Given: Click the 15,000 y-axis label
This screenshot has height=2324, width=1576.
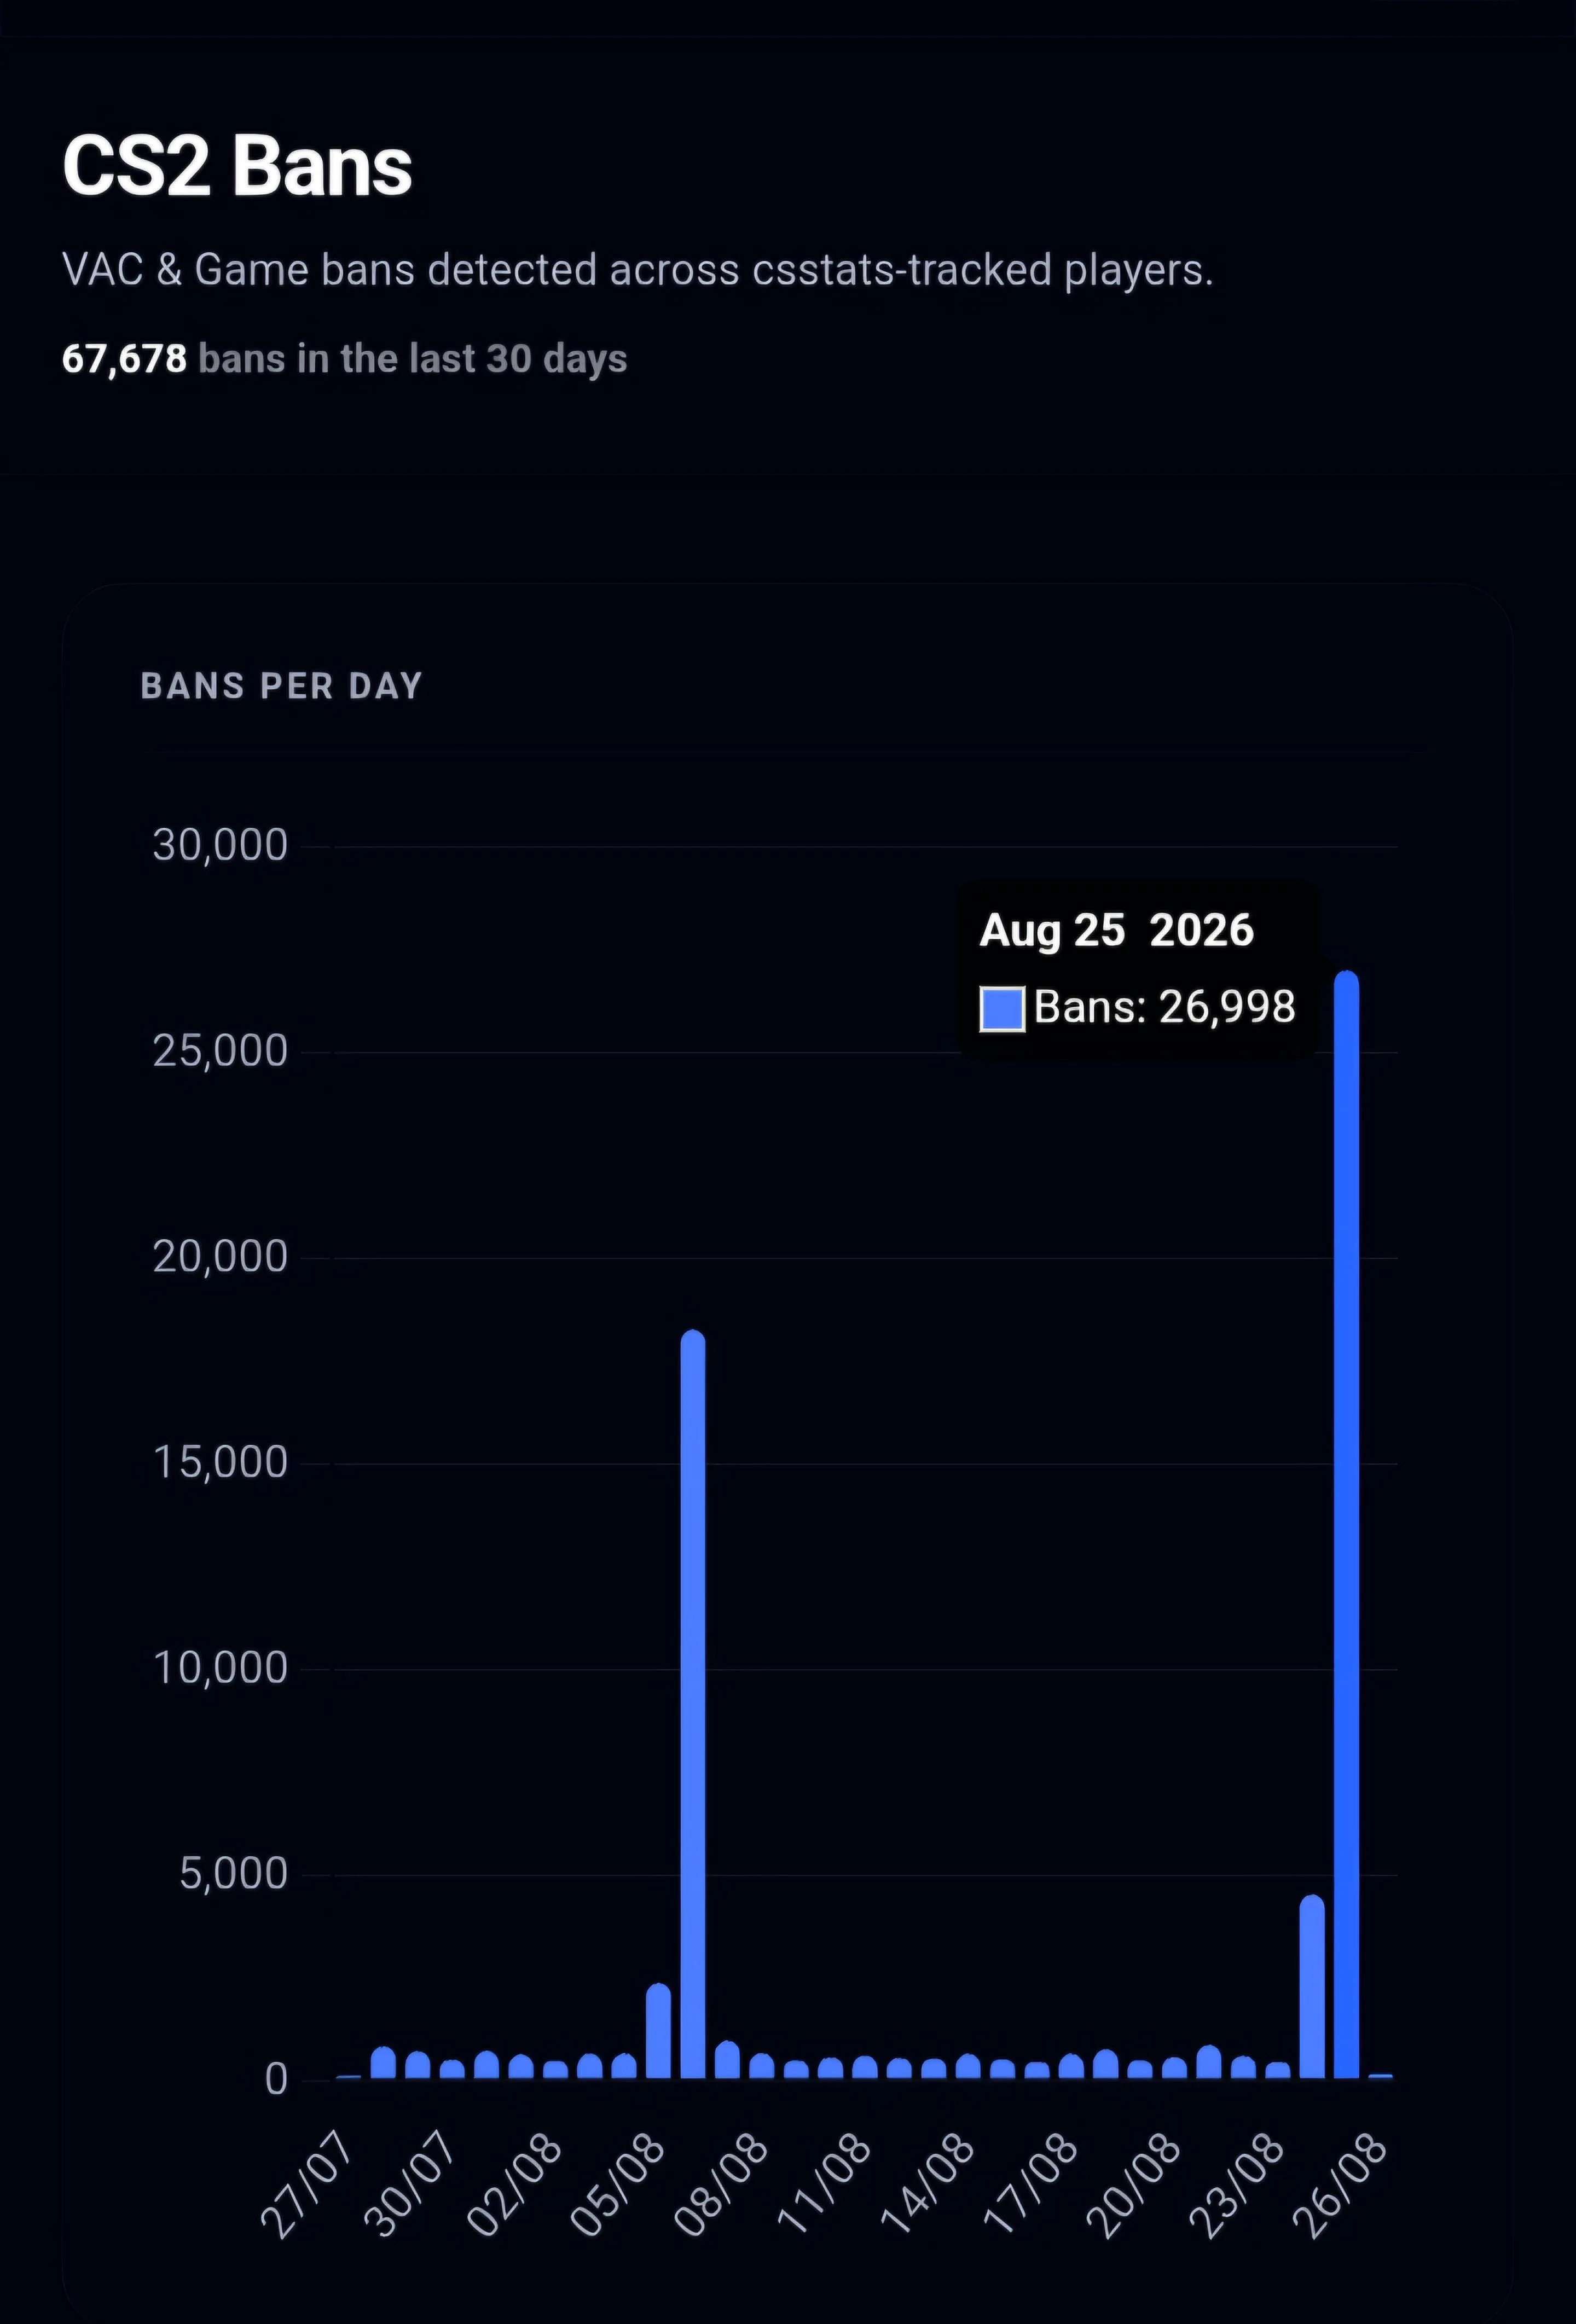Looking at the screenshot, I should (x=220, y=1463).
